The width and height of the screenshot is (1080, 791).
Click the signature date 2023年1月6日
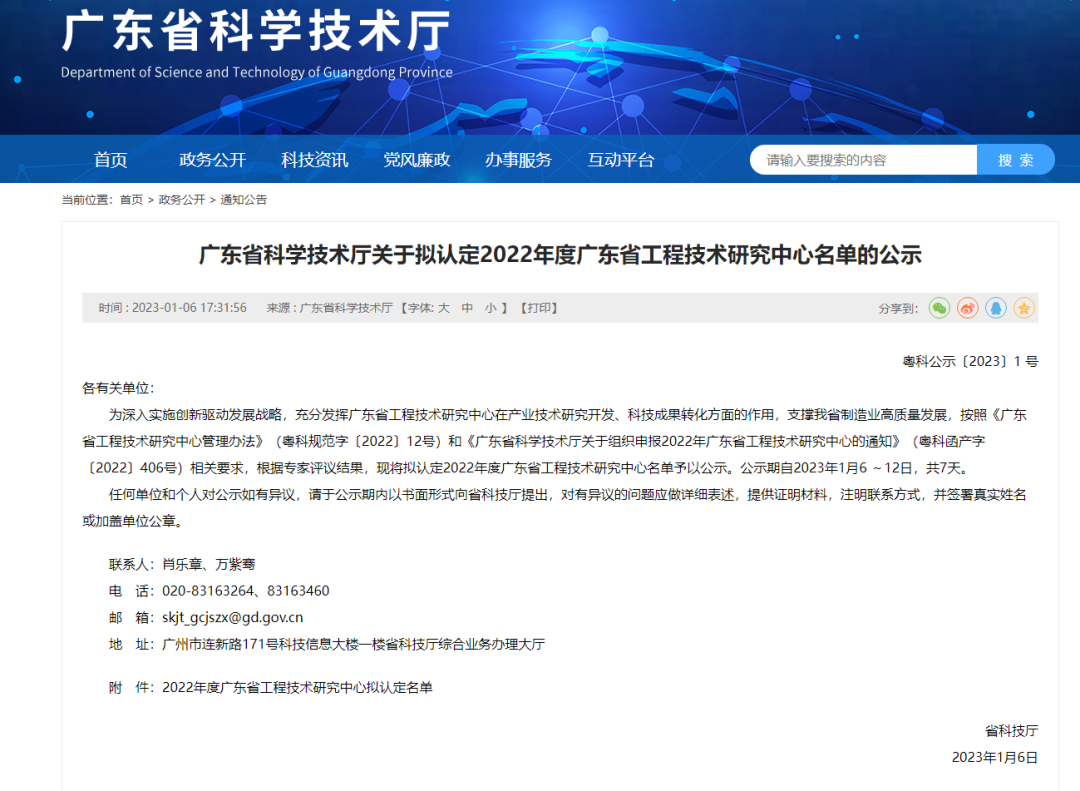coord(995,757)
